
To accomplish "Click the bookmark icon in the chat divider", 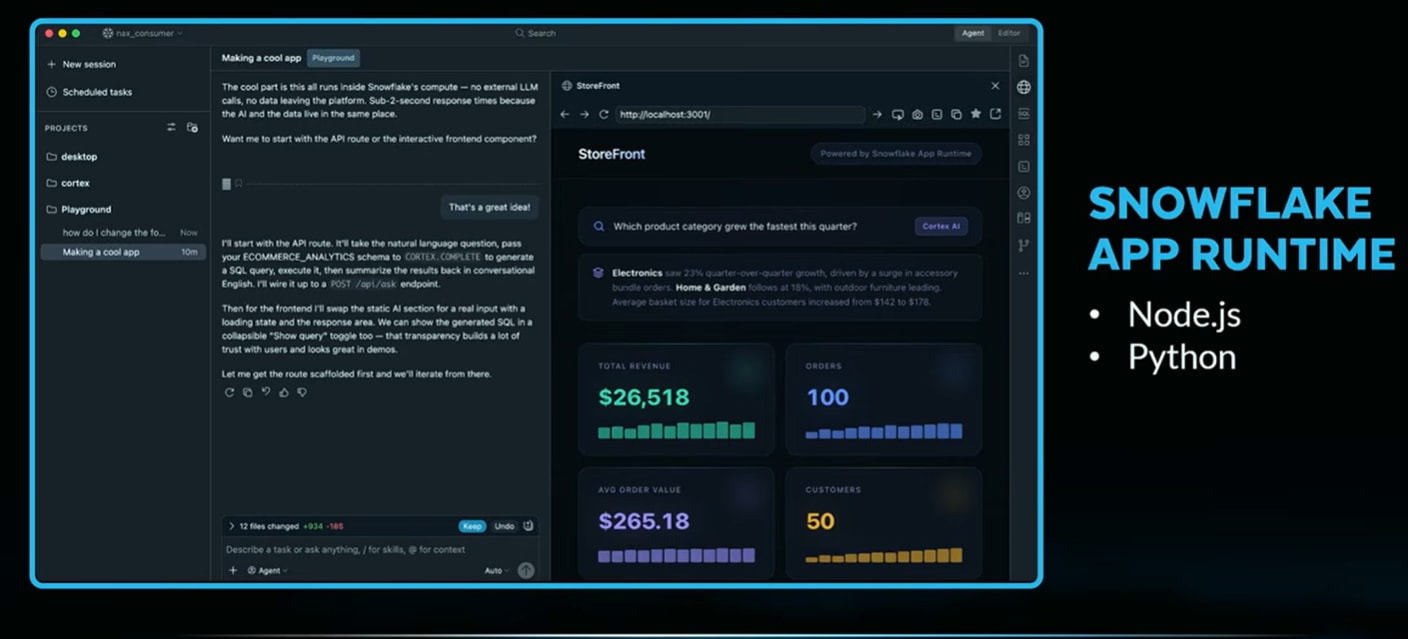I will (239, 184).
